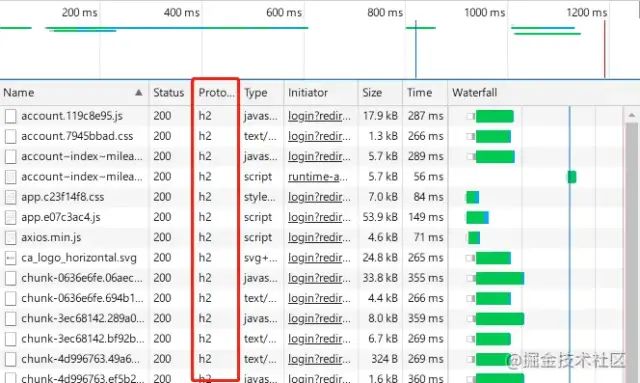Click the file icon beside axios.min.js

pyautogui.click(x=11, y=238)
